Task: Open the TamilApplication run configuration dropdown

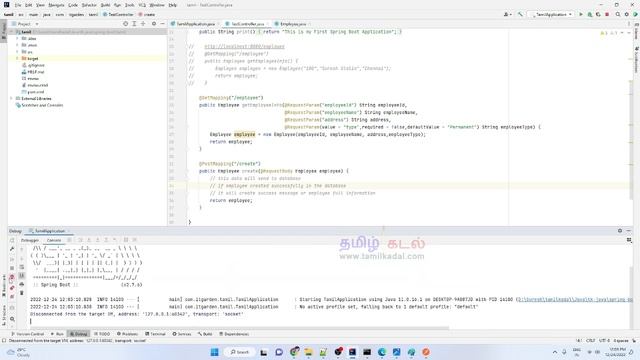Action: pos(551,14)
